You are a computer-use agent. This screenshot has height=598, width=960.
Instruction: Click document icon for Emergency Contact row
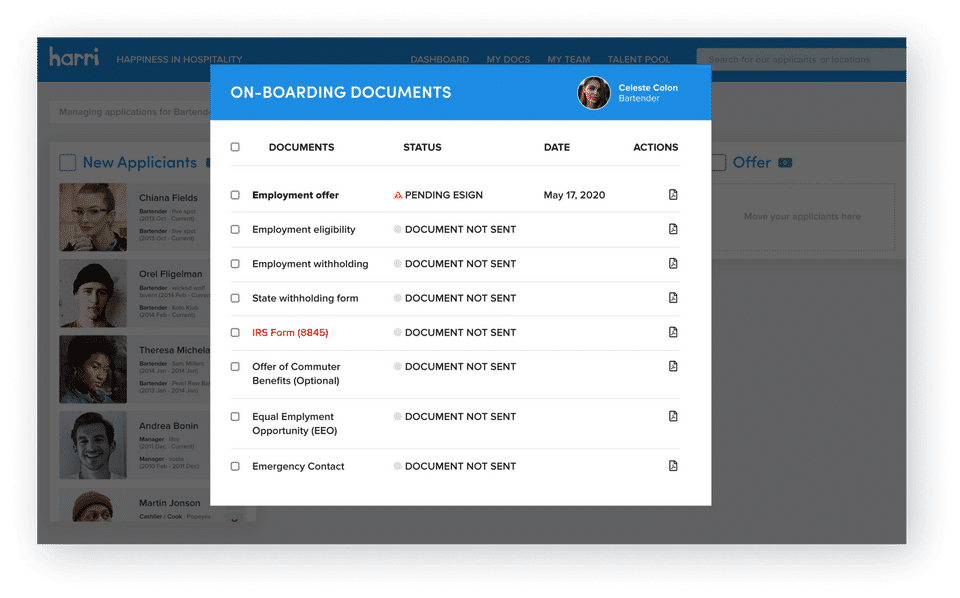point(673,466)
